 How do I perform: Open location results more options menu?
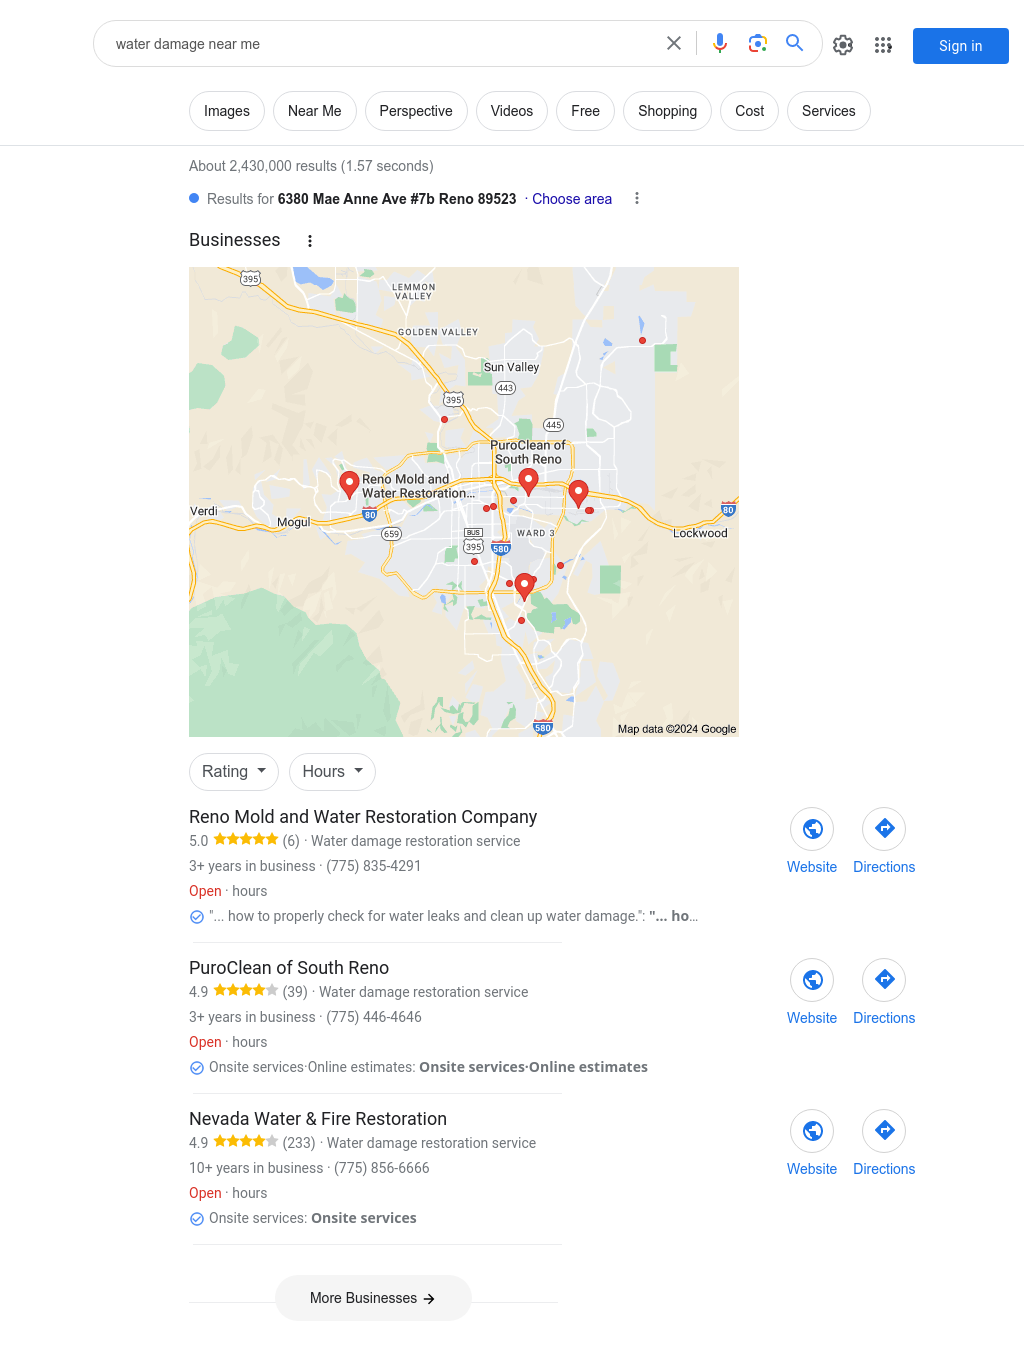pyautogui.click(x=637, y=199)
